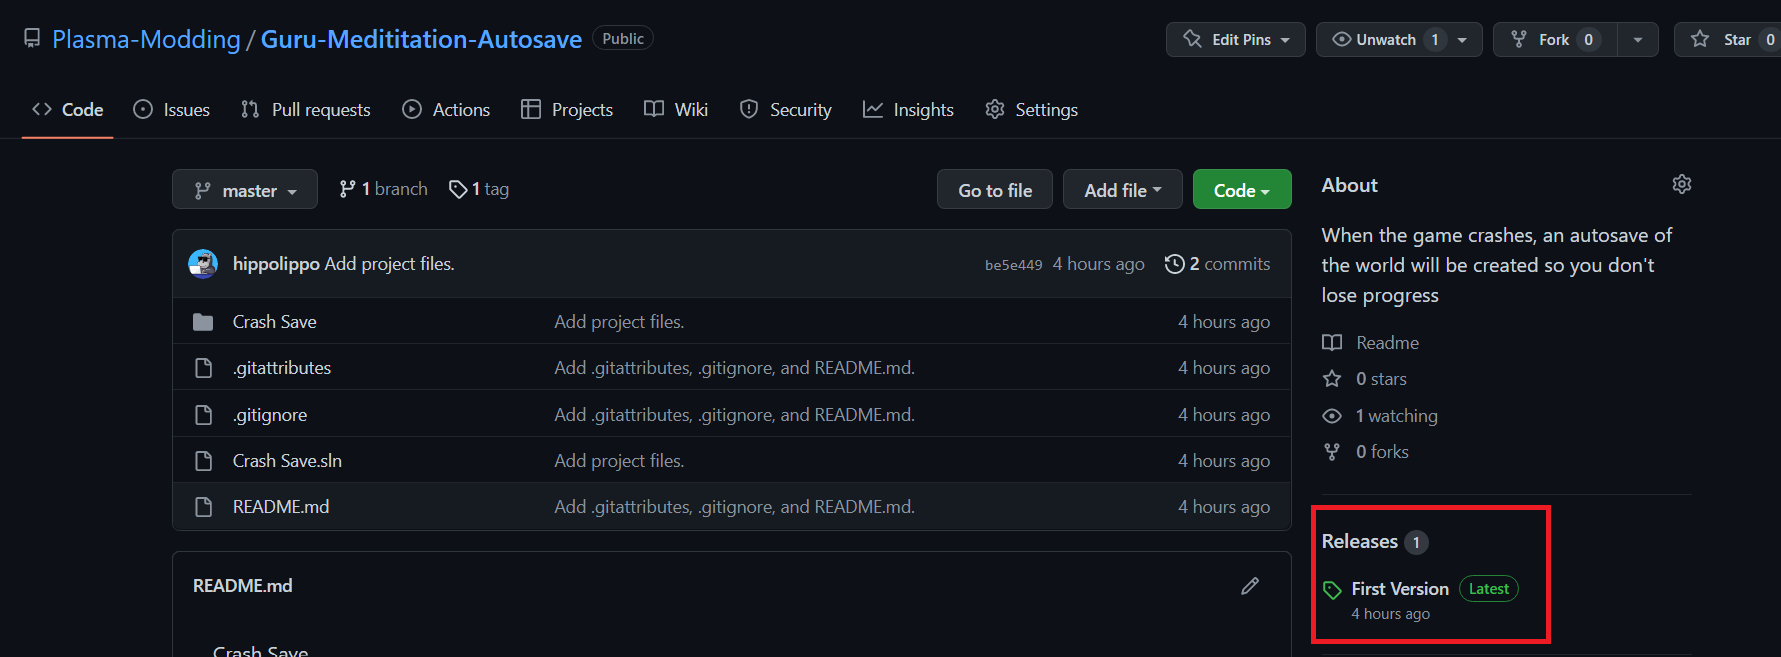
Task: Click the Latest release badge
Action: (x=1489, y=589)
